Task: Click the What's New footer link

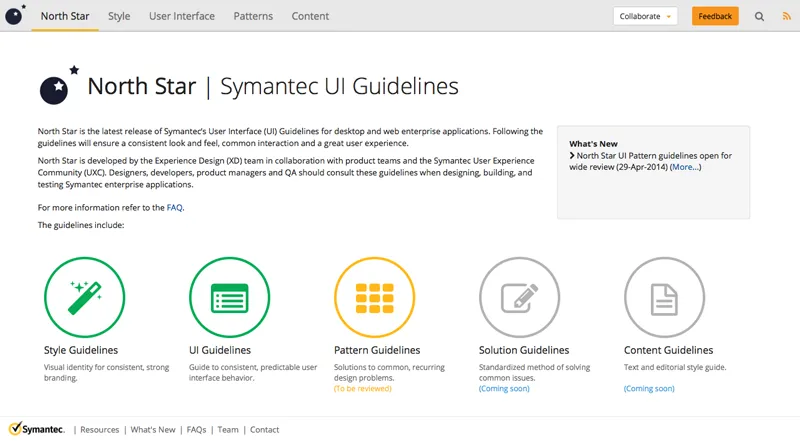Action: click(x=153, y=430)
